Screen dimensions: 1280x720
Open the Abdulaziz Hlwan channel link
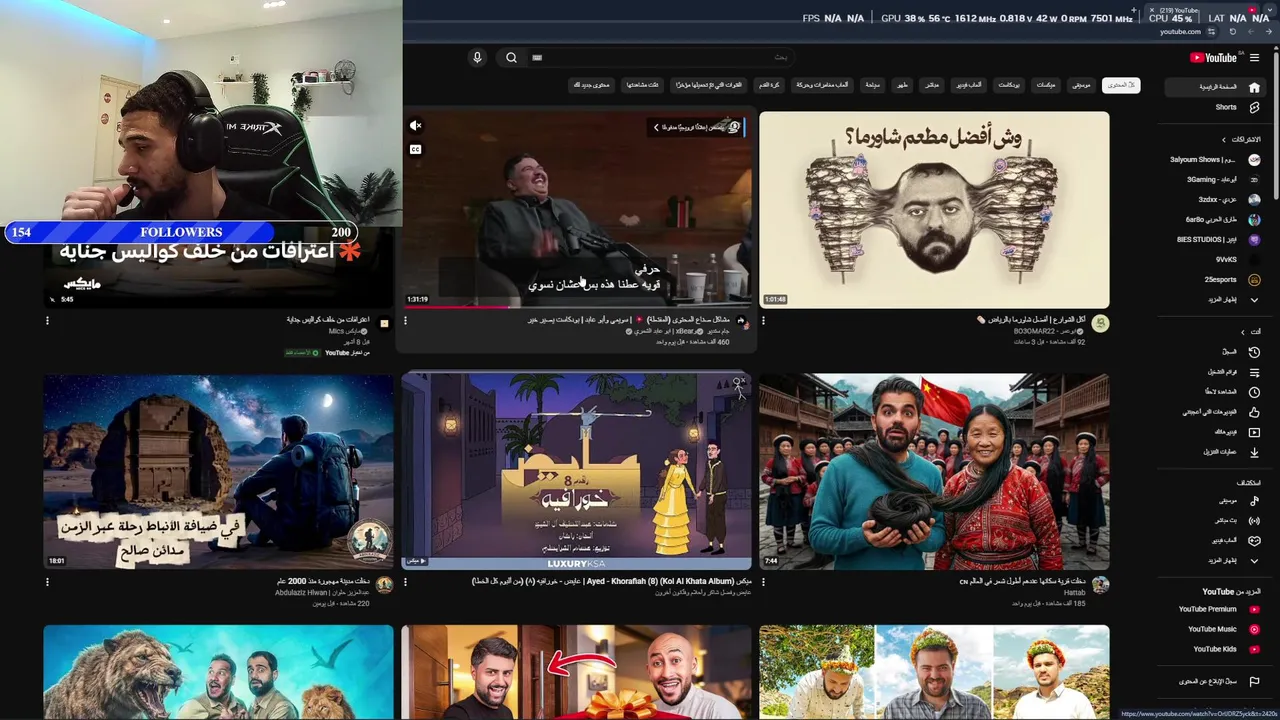[x=322, y=593]
